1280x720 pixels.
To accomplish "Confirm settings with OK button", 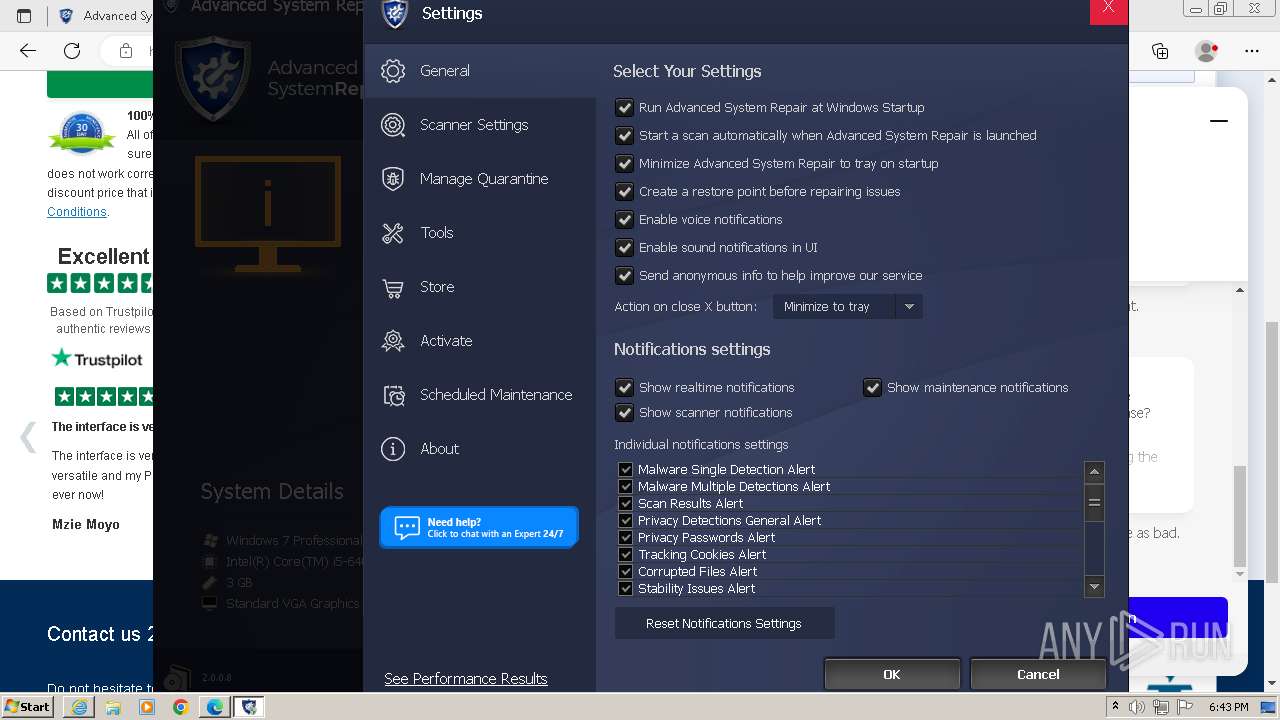I will coord(892,674).
